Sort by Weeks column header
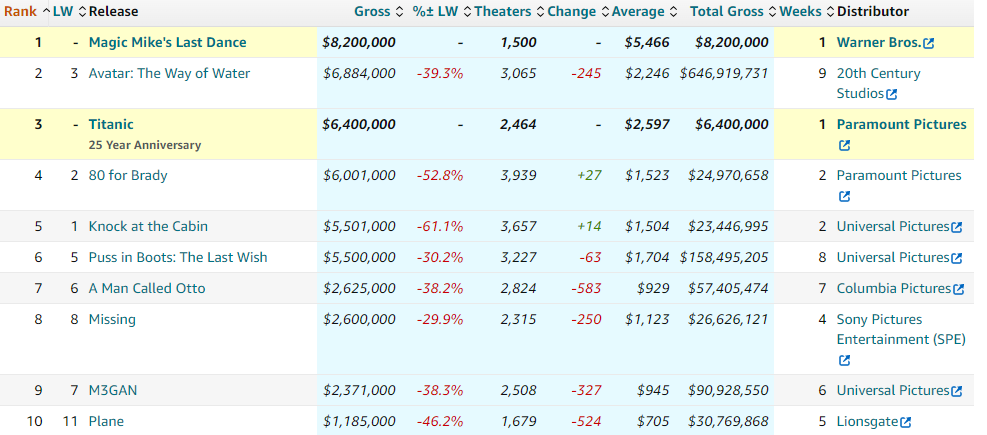 (x=800, y=11)
